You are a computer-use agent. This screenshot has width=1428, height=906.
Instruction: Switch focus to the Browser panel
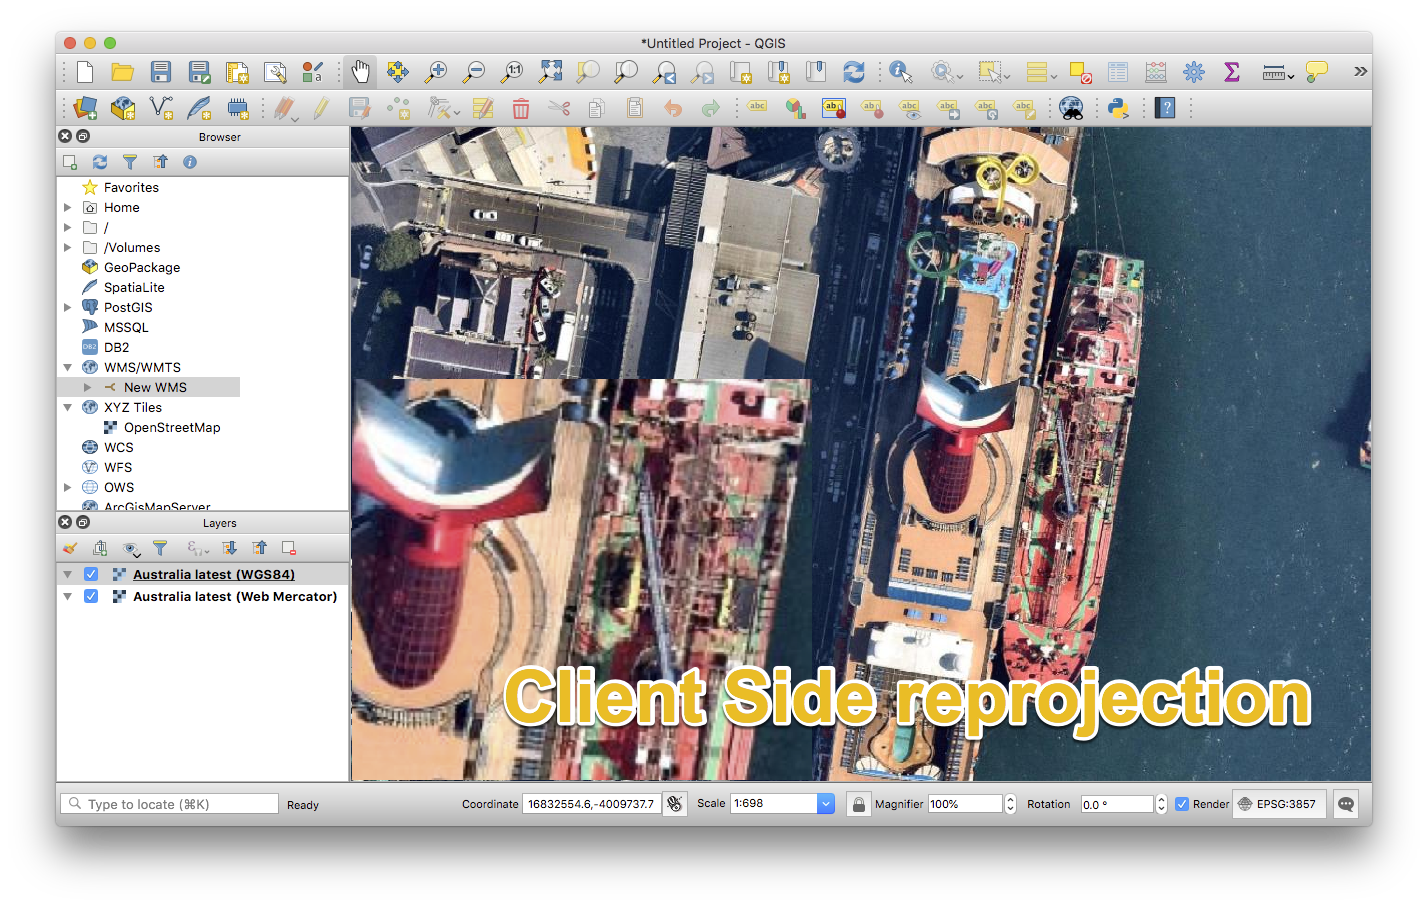click(x=219, y=136)
